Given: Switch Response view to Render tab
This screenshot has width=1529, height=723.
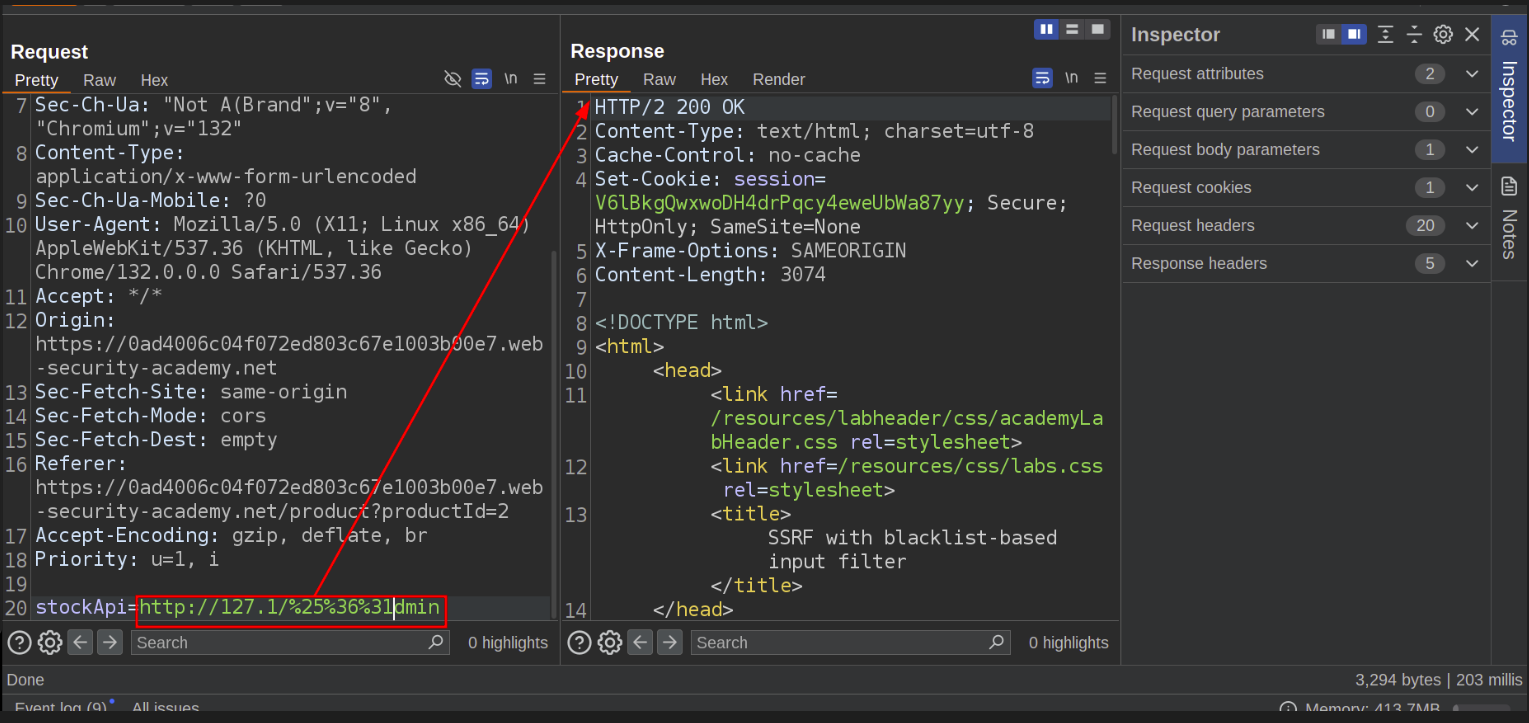Looking at the screenshot, I should [779, 79].
